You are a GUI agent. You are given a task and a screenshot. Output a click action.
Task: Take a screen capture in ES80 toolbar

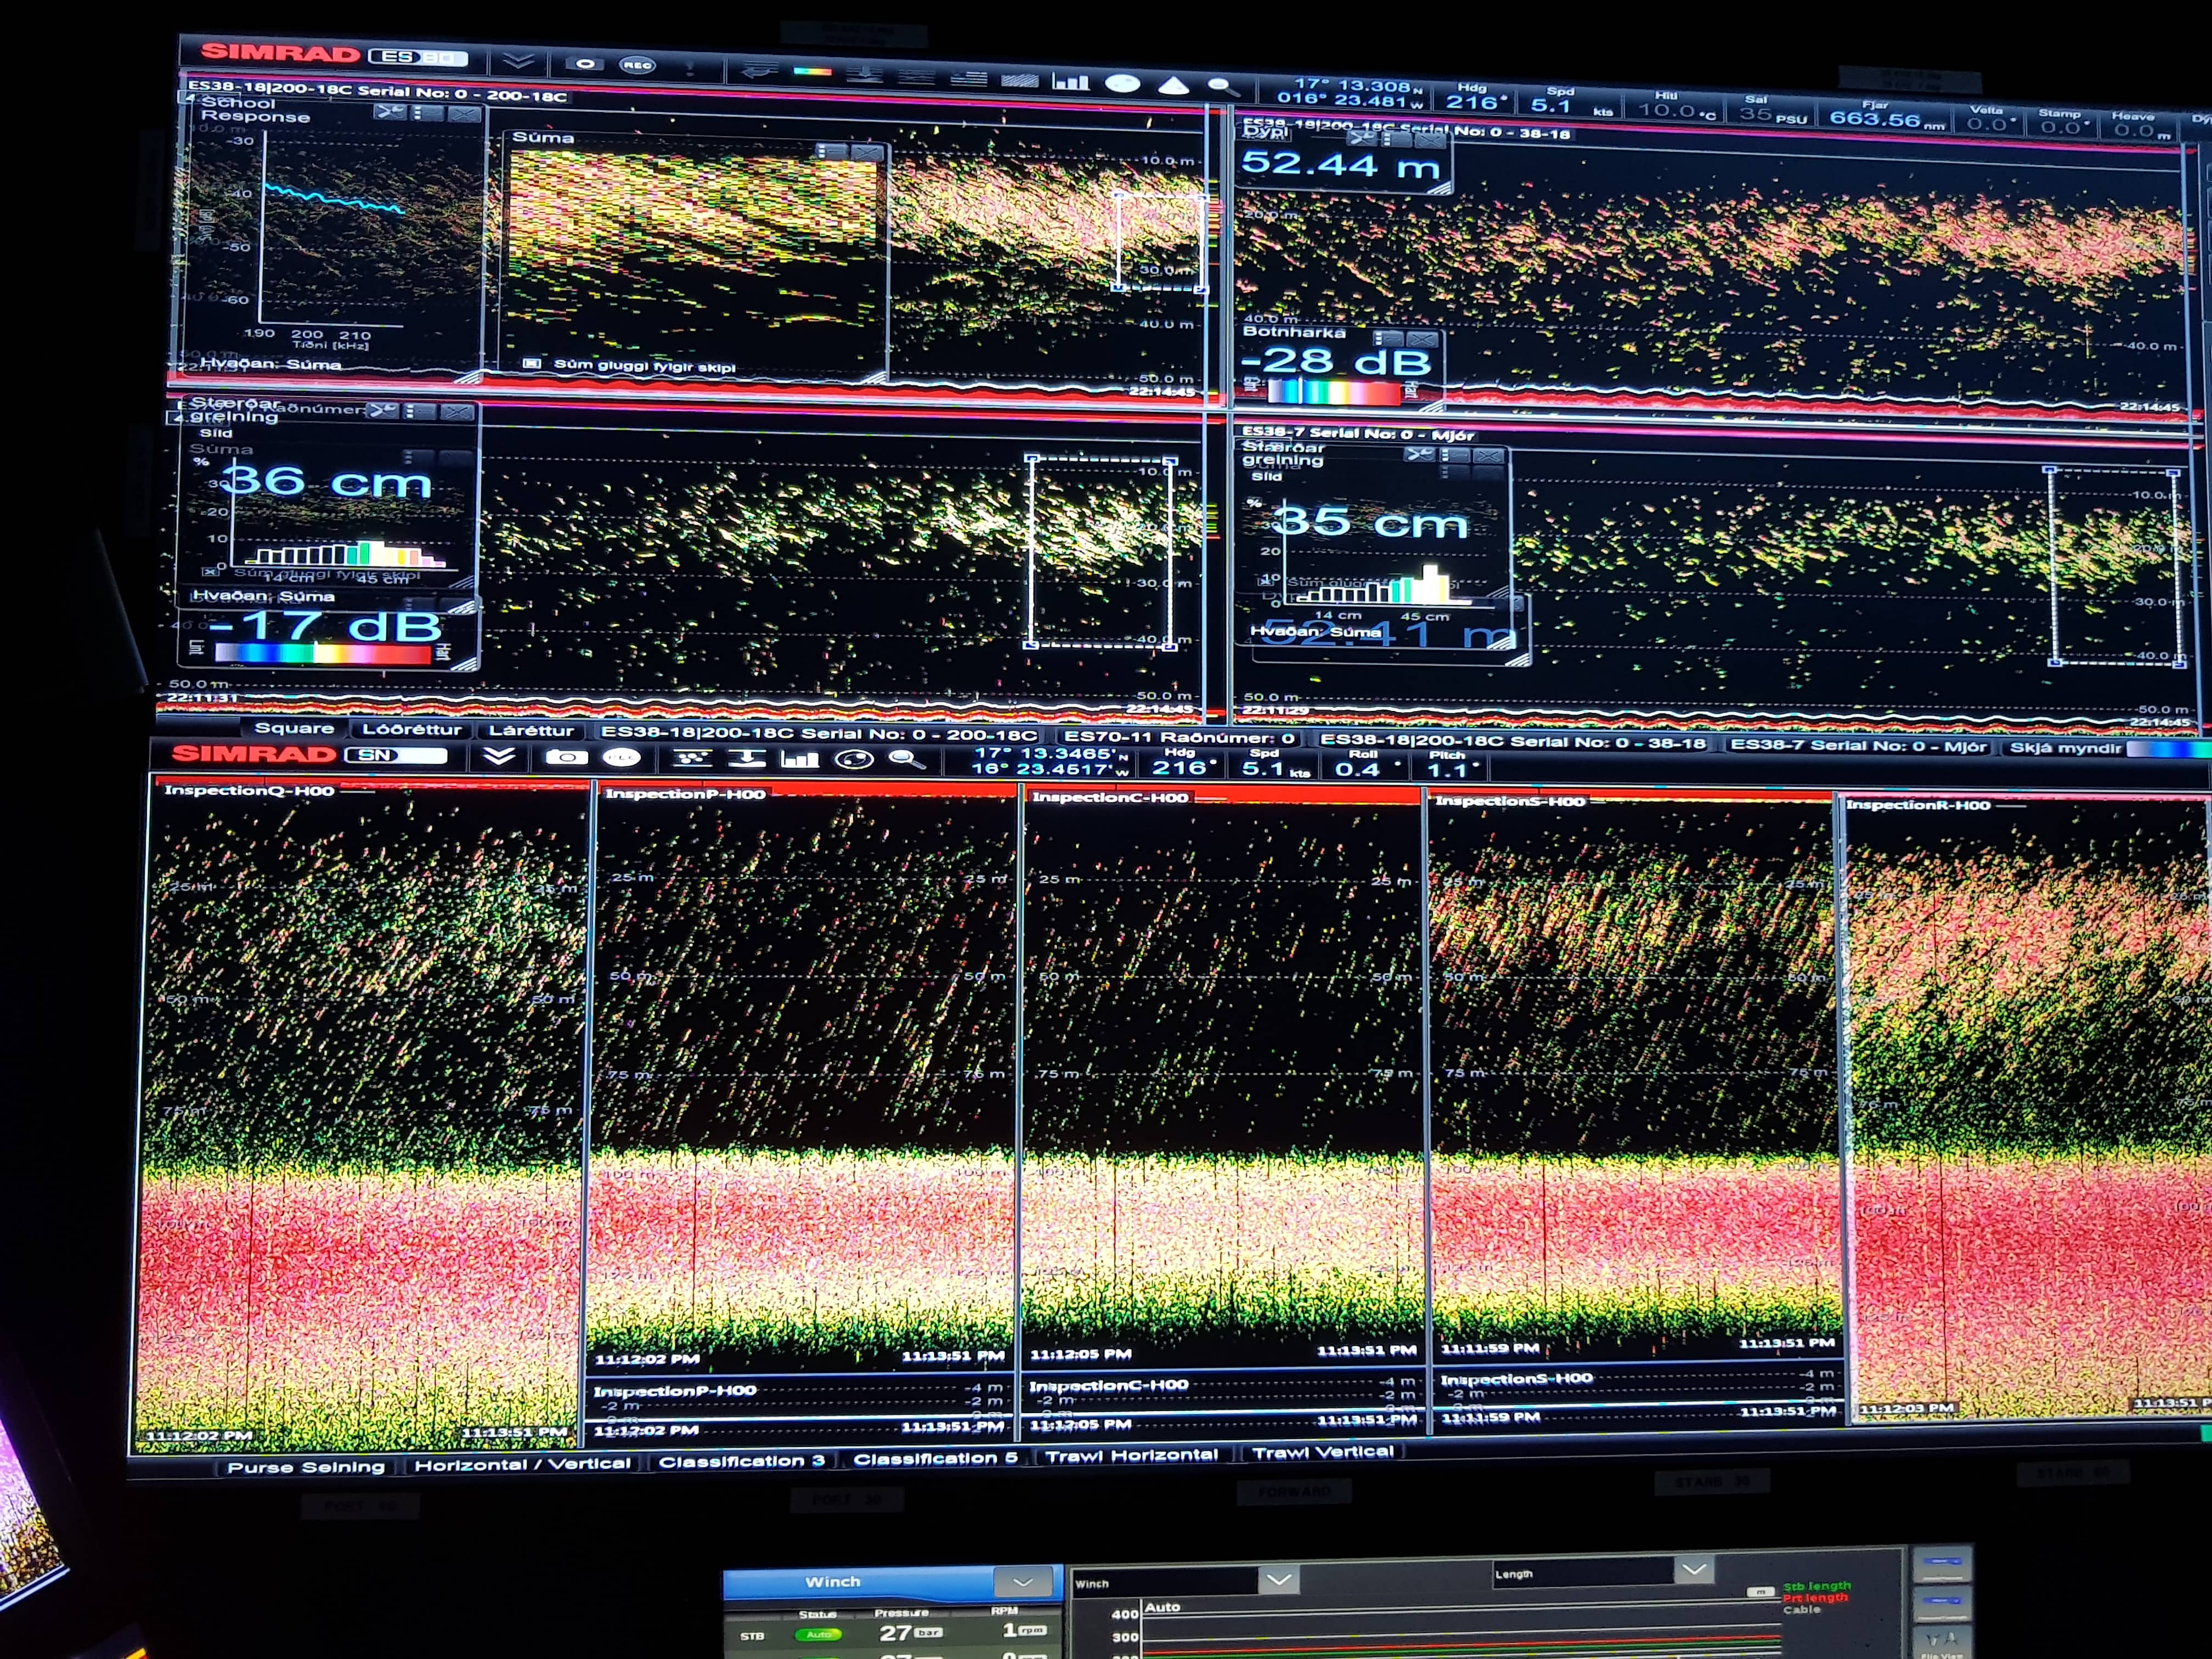tap(584, 64)
